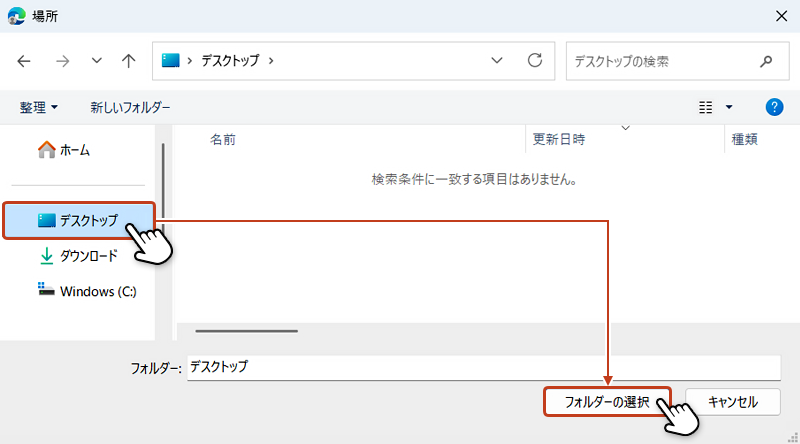Viewport: 800px width, 444px height.
Task: Open the 整理 menu
Action: tap(39, 107)
